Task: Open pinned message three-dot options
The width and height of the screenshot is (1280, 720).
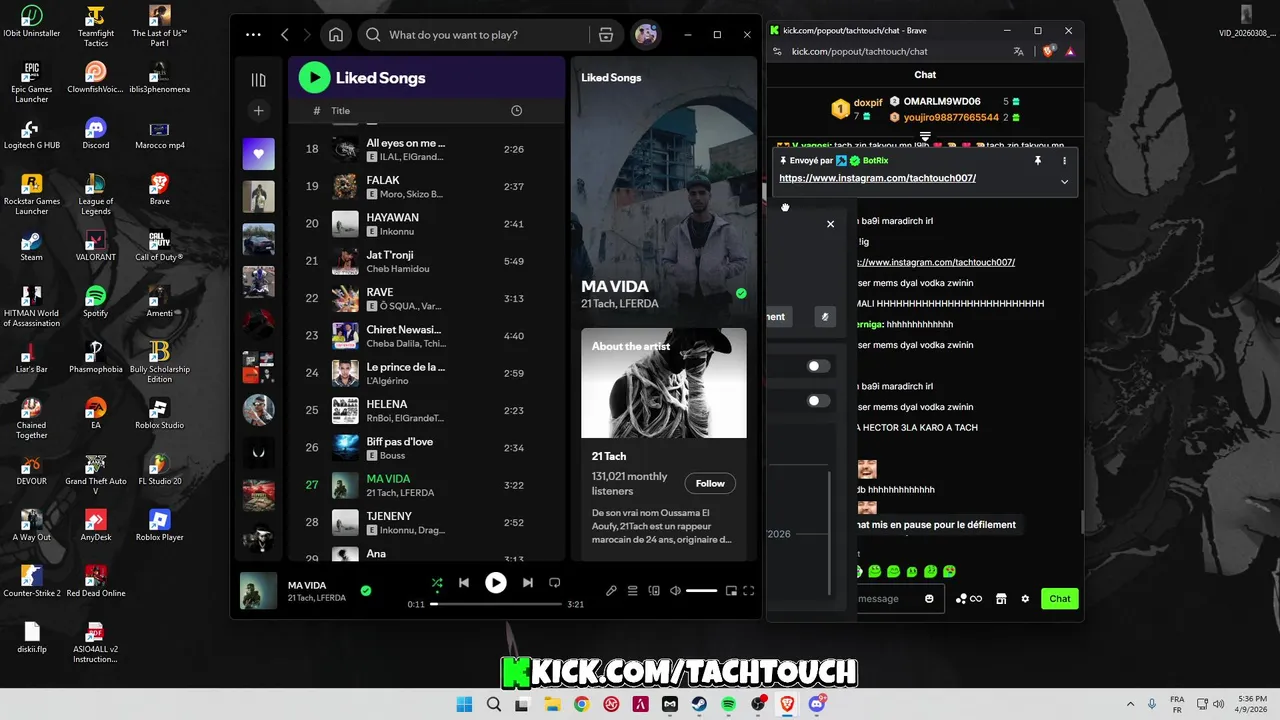Action: [x=1064, y=161]
